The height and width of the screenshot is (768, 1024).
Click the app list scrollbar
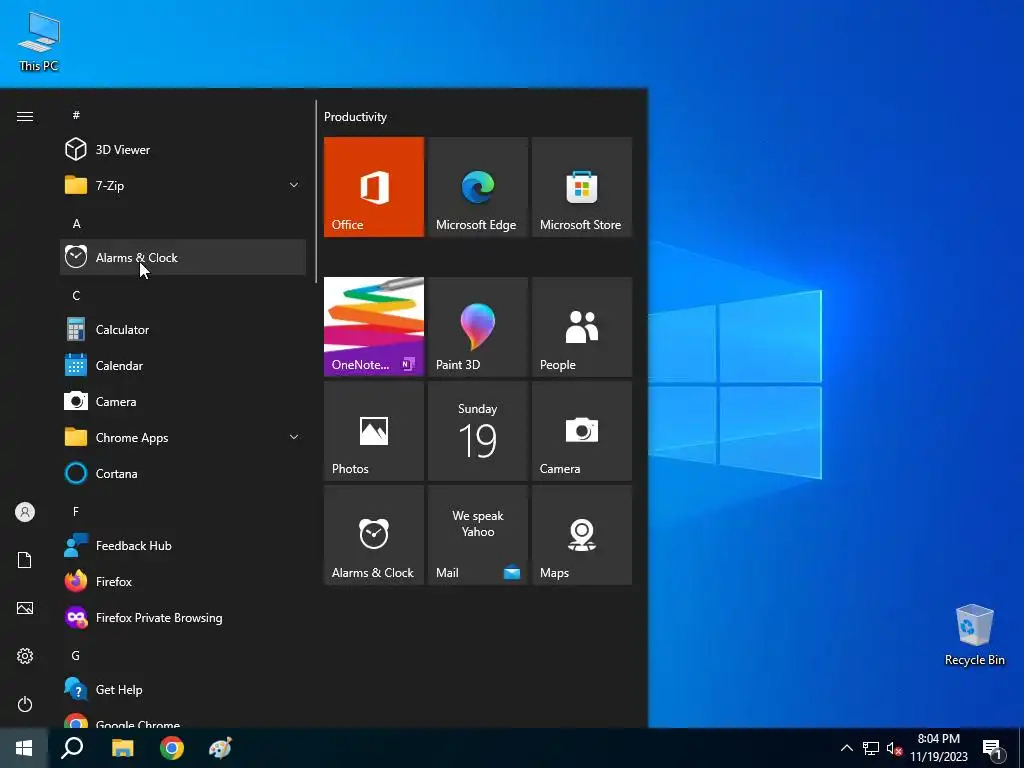(x=316, y=191)
